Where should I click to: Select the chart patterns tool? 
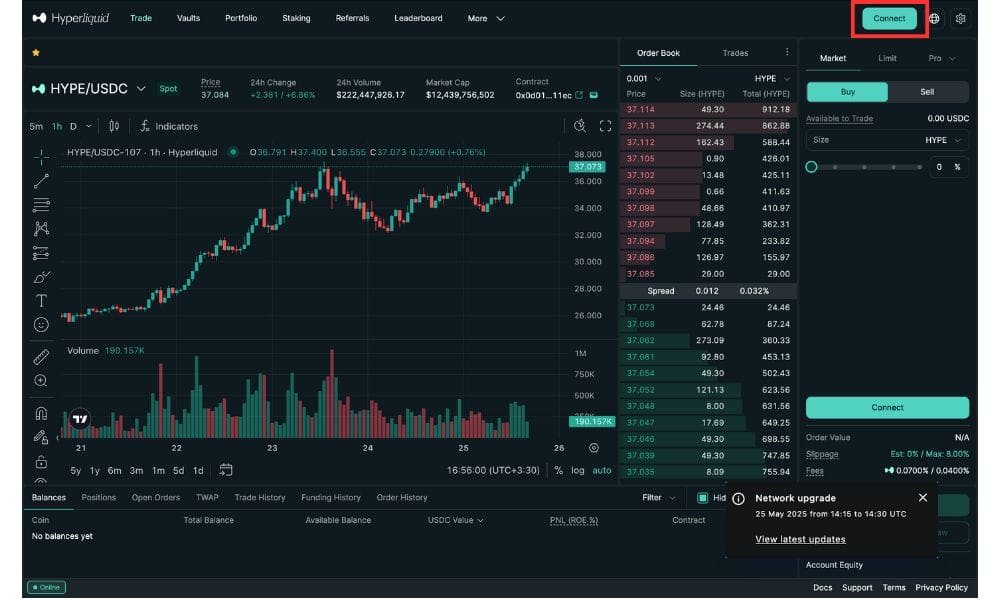tap(41, 228)
